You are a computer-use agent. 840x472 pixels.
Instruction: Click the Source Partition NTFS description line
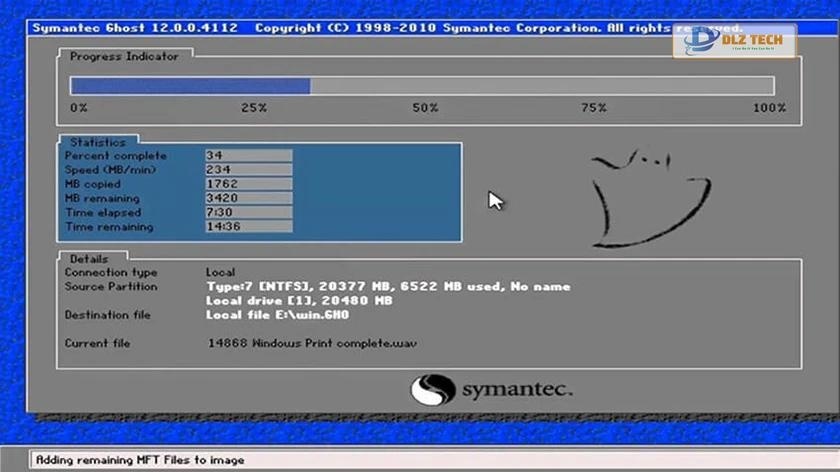(x=388, y=287)
